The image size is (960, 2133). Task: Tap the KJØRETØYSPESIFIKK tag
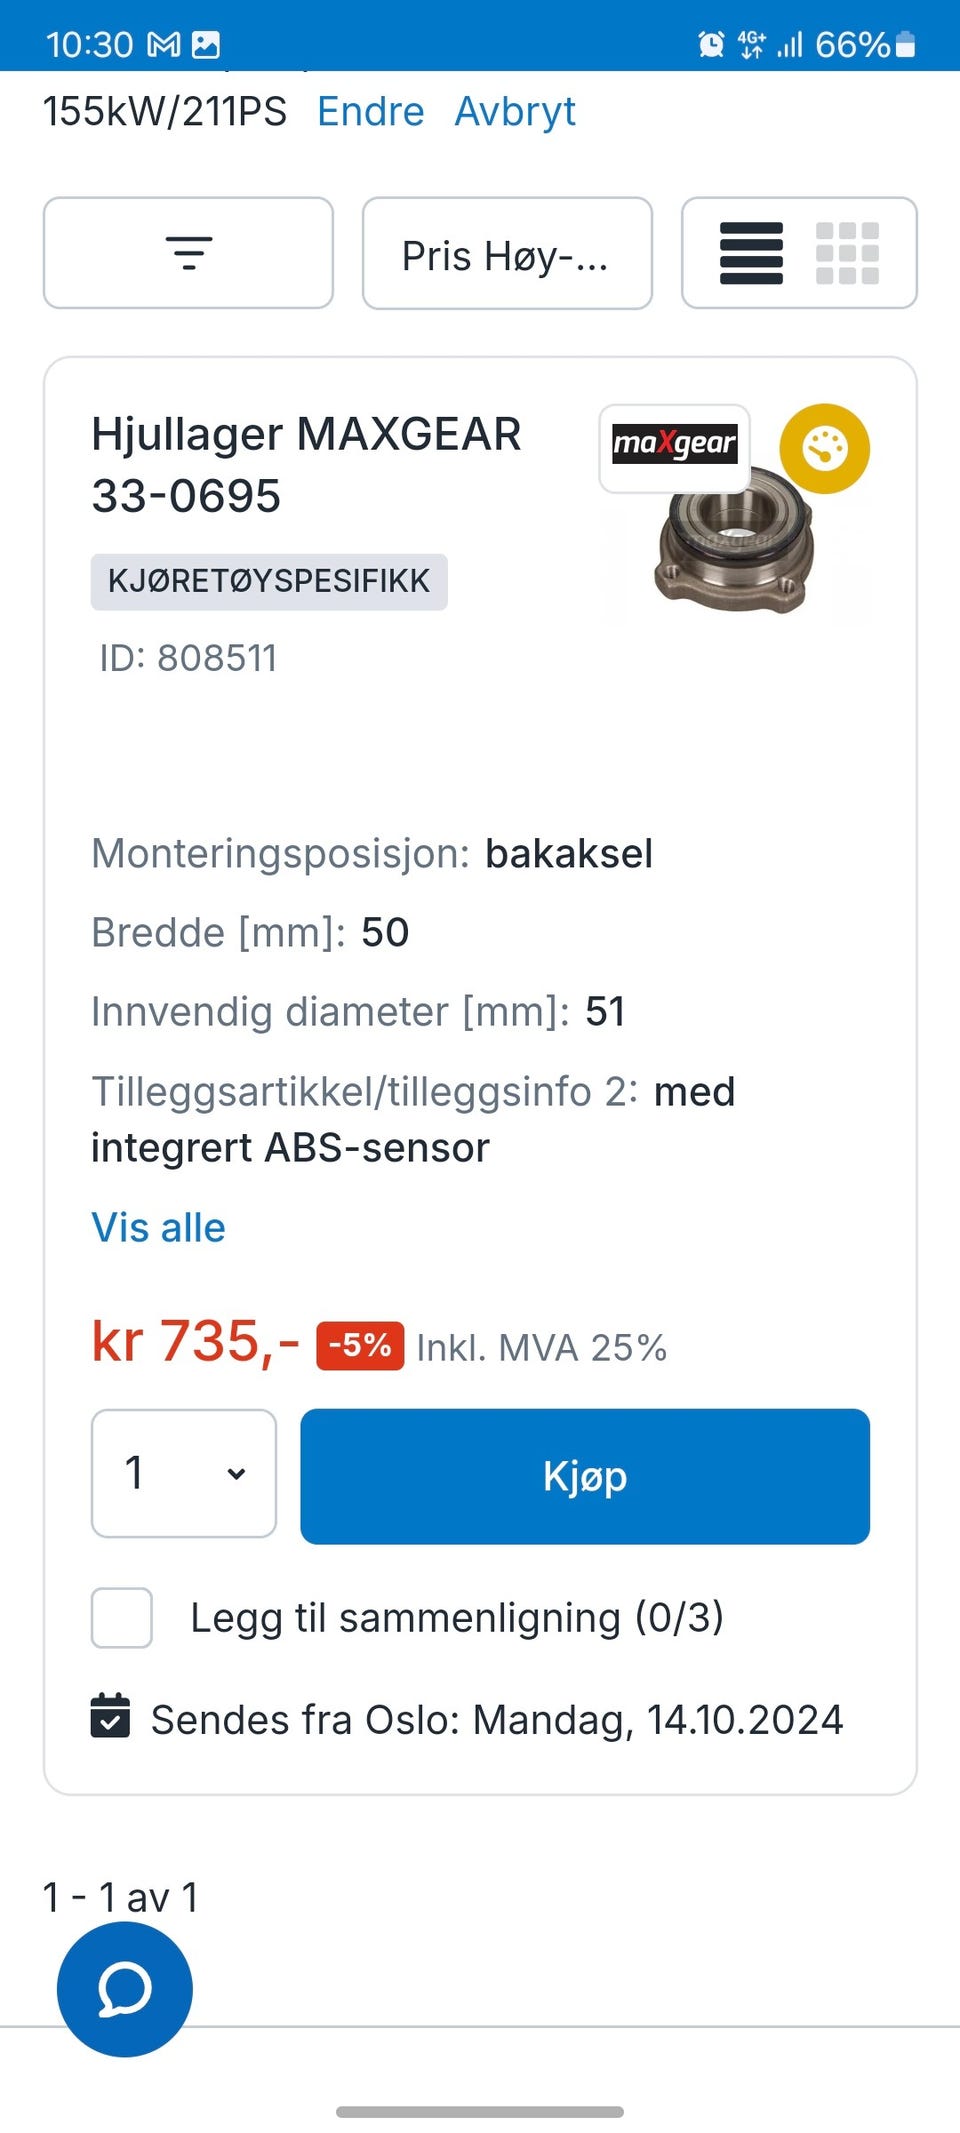click(x=269, y=581)
